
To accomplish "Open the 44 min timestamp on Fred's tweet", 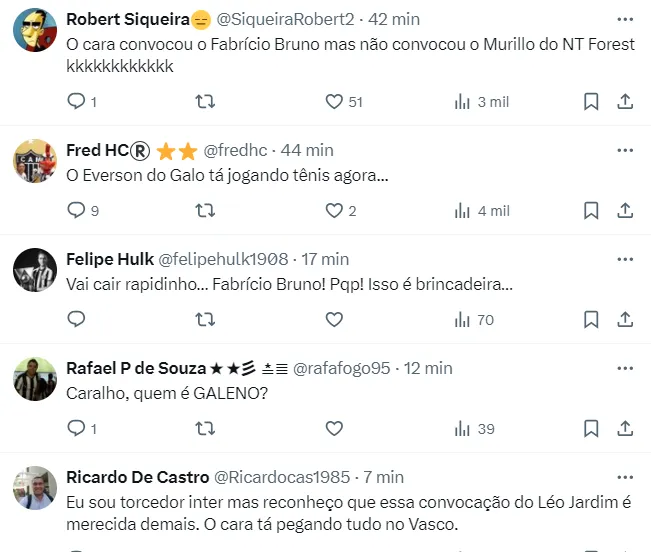I will [x=307, y=150].
